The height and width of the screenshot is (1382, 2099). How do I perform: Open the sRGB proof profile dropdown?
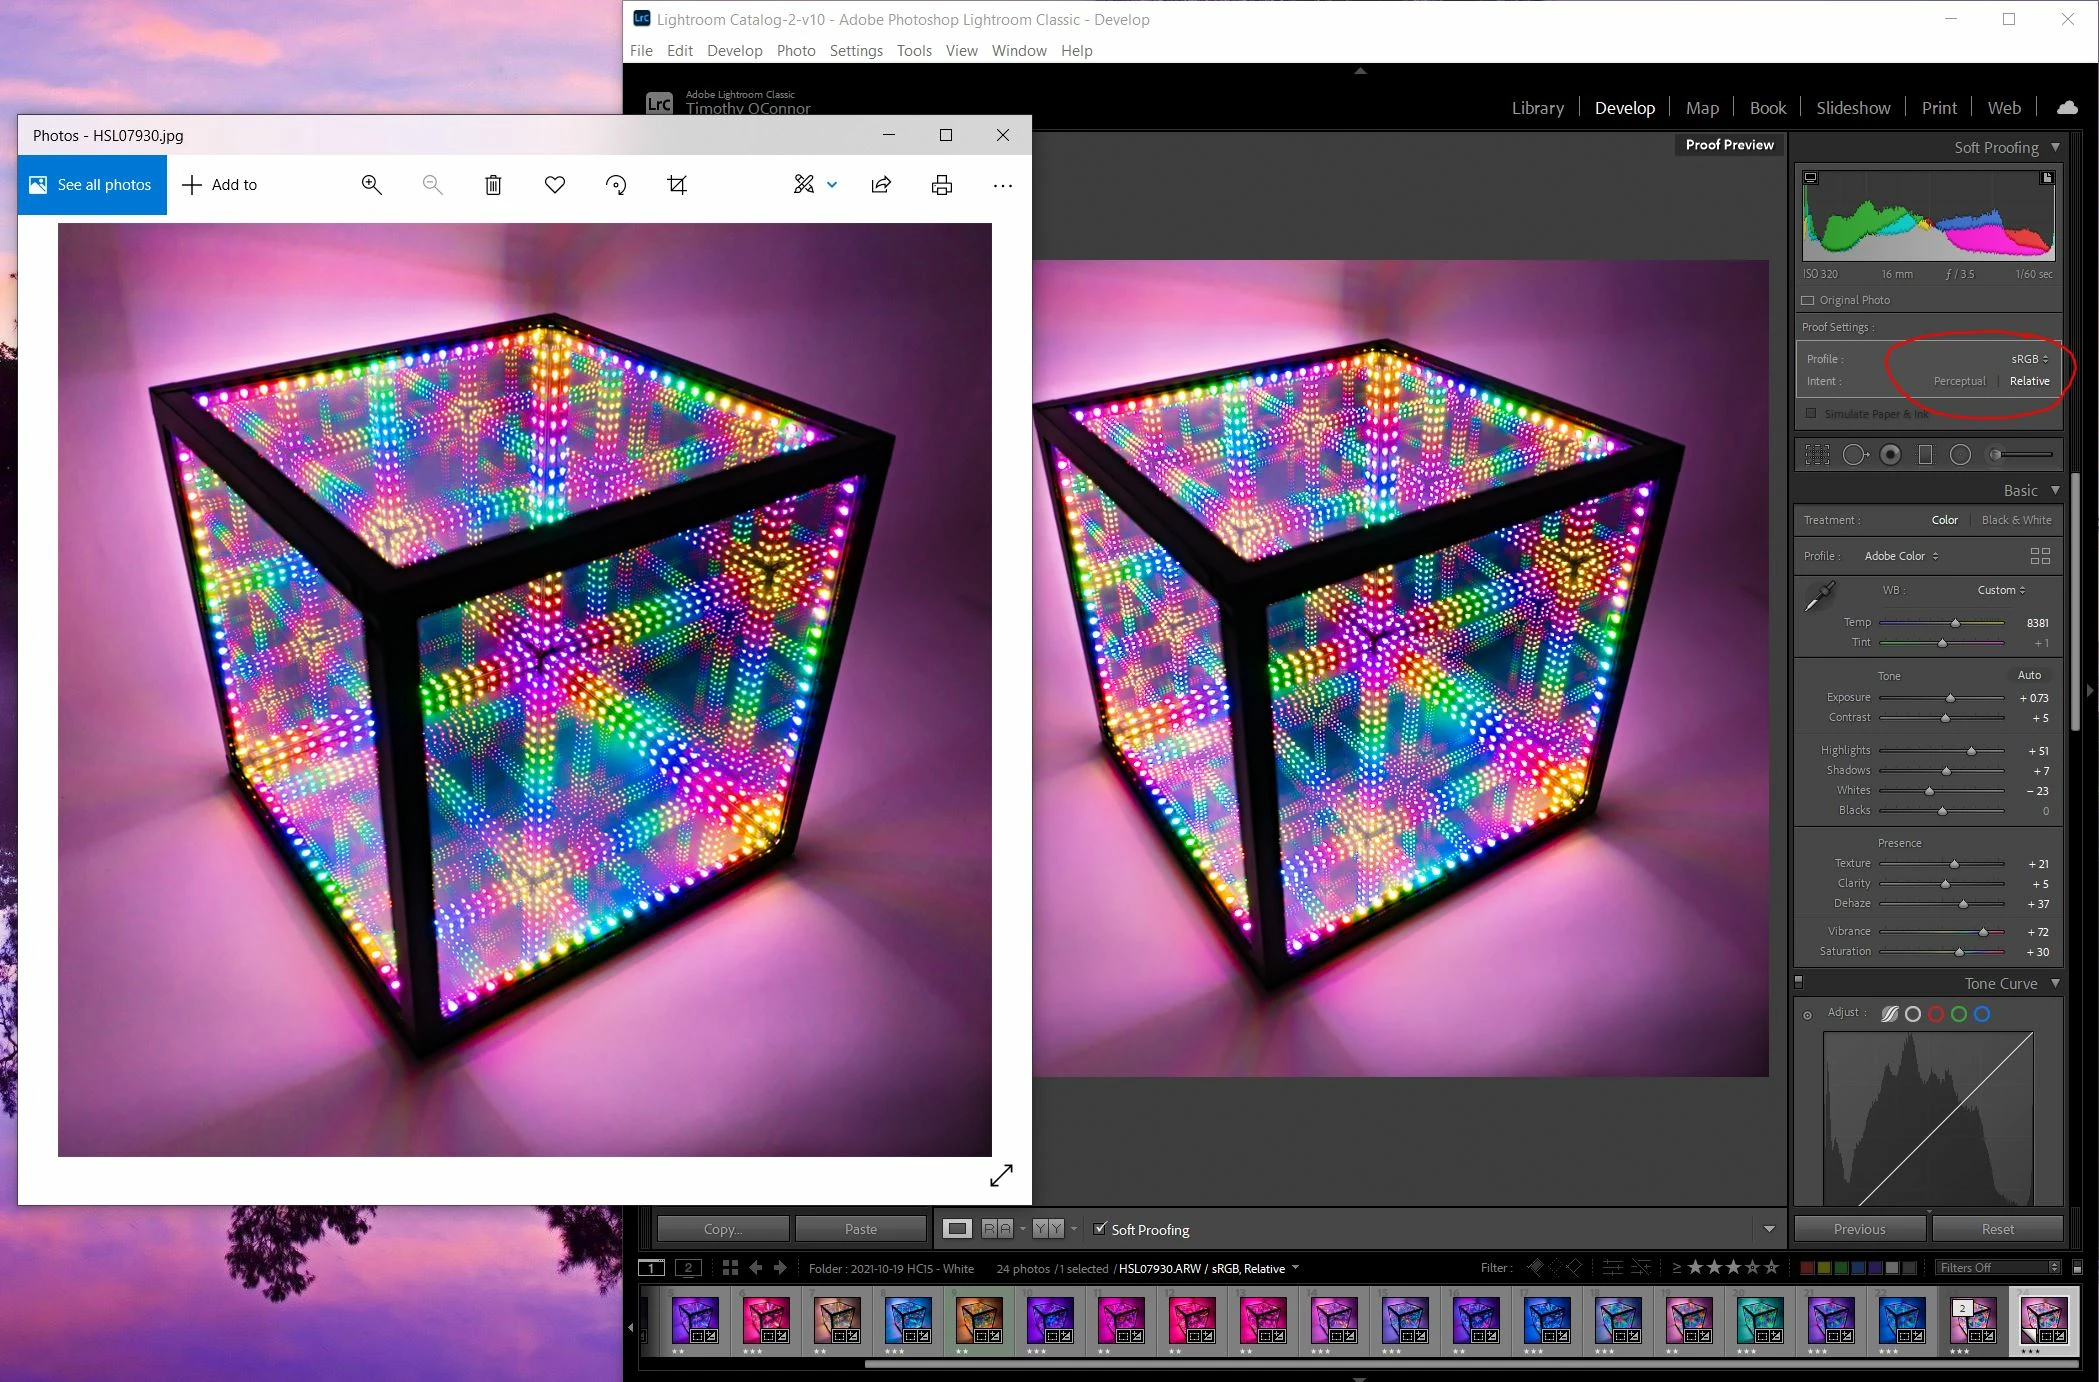click(x=2030, y=359)
